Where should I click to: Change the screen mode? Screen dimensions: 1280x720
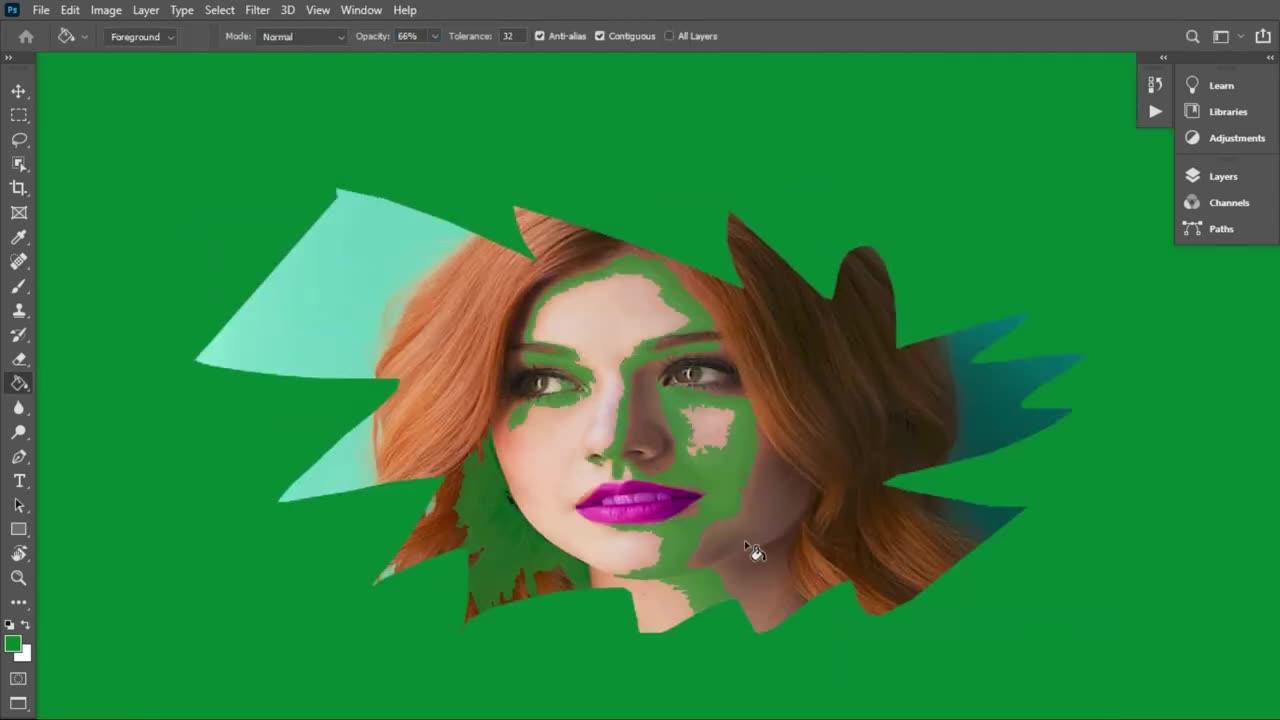pos(19,703)
